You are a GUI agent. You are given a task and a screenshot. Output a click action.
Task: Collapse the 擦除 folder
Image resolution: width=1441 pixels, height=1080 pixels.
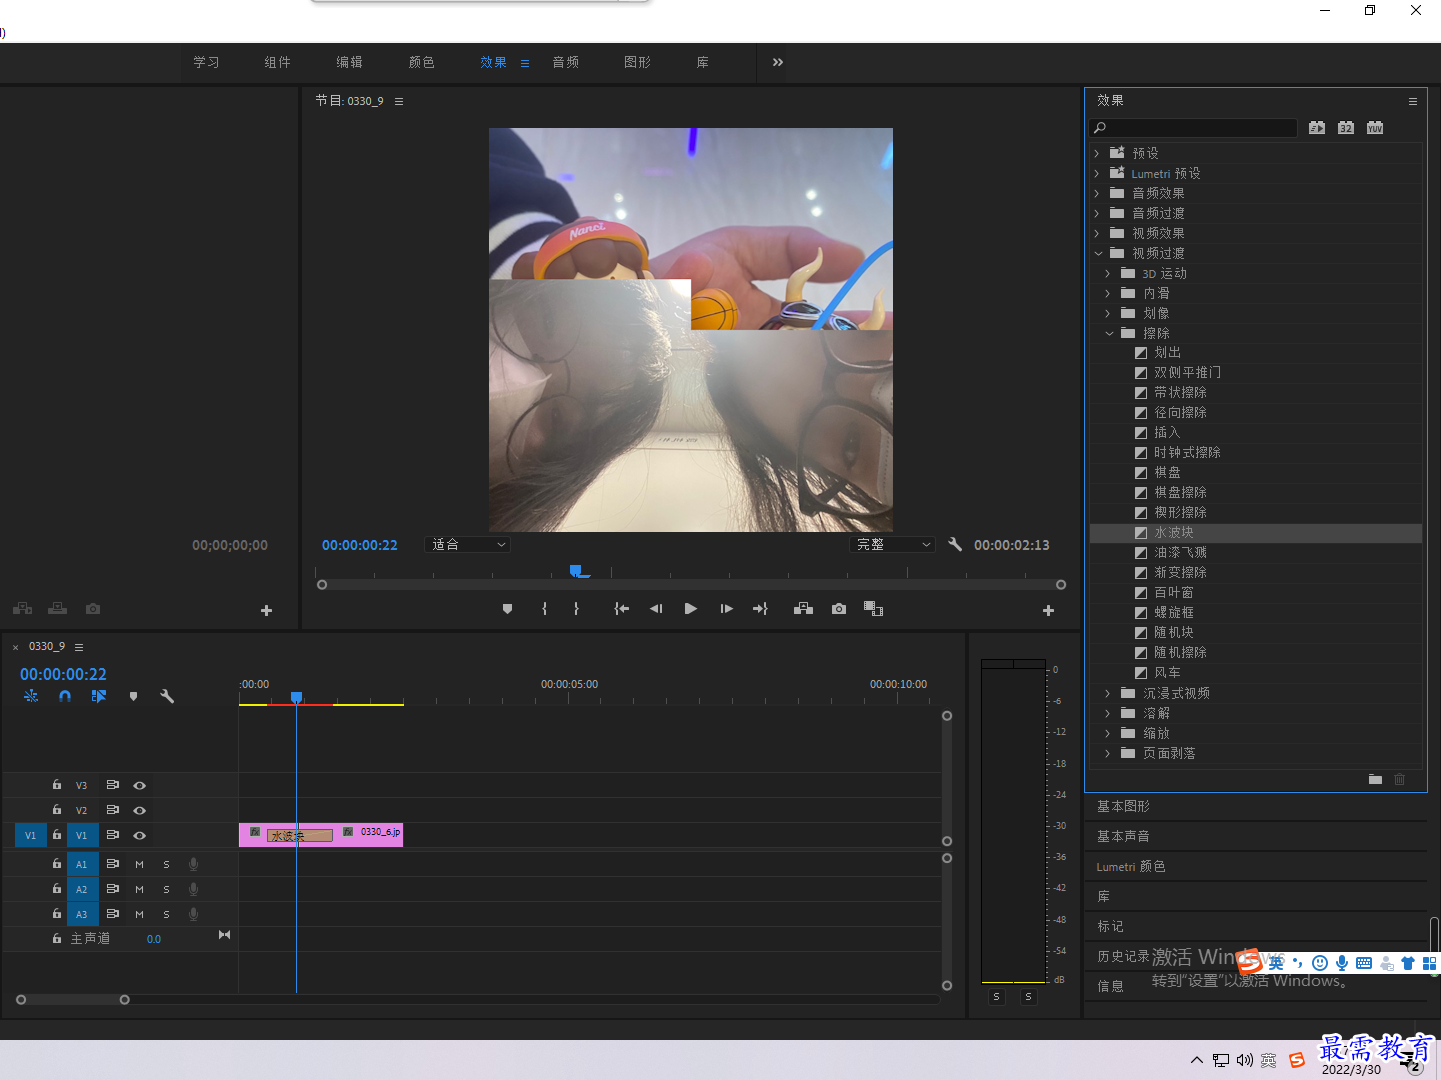[x=1108, y=333]
